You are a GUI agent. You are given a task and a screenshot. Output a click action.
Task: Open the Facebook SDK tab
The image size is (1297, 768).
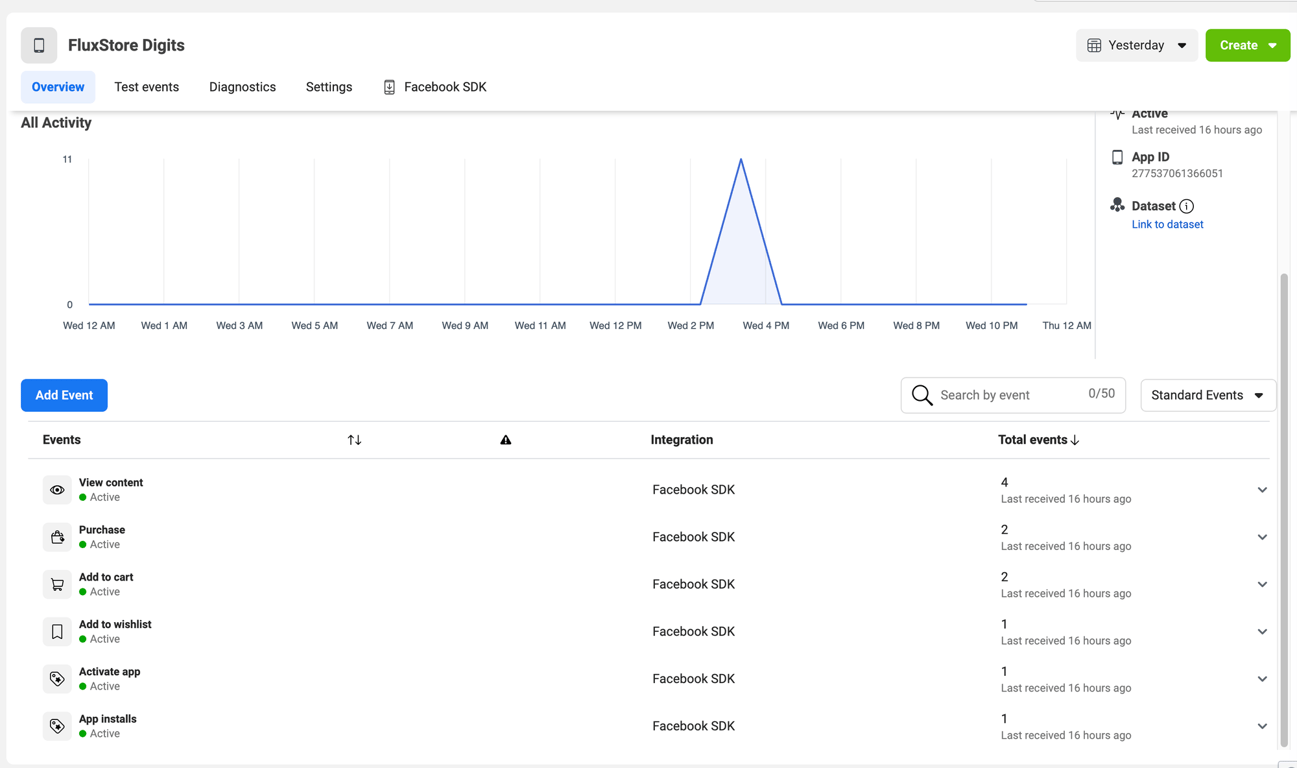coord(435,87)
